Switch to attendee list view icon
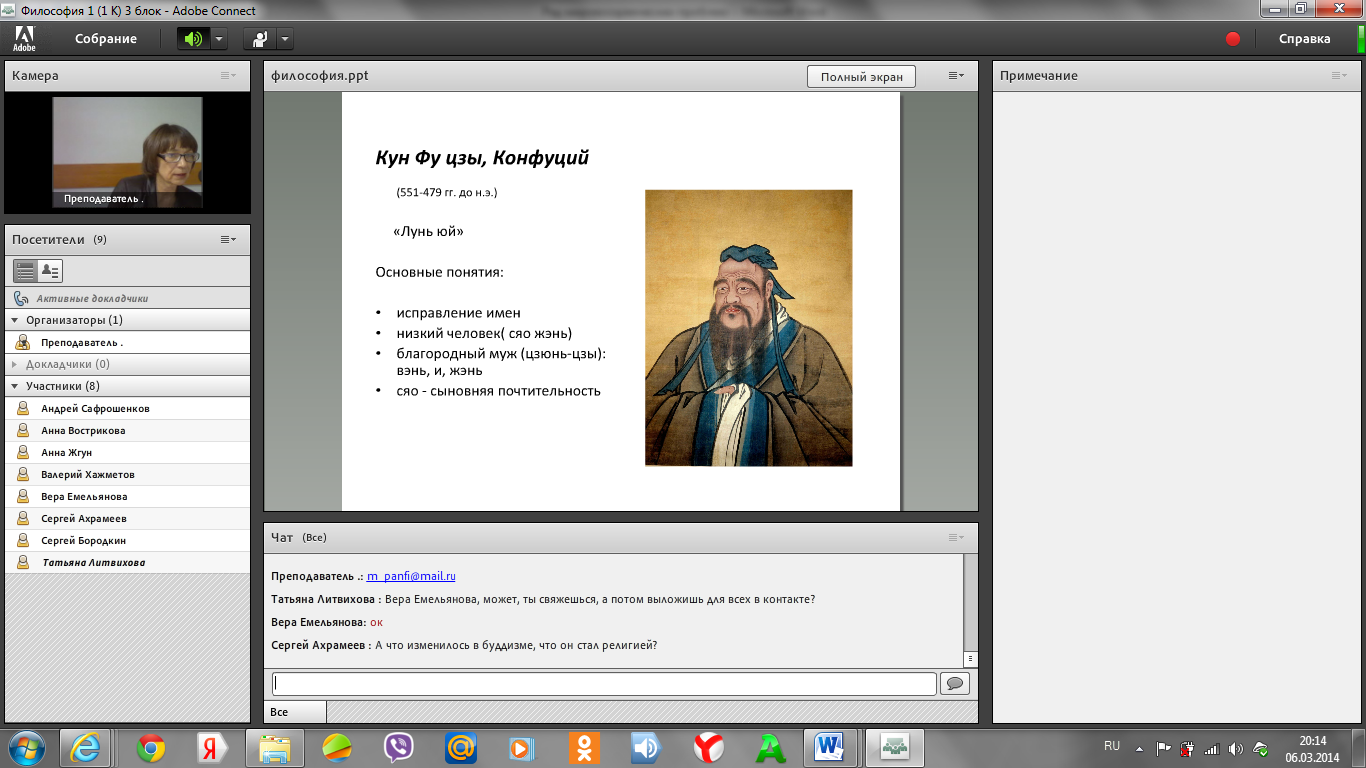 (x=26, y=271)
